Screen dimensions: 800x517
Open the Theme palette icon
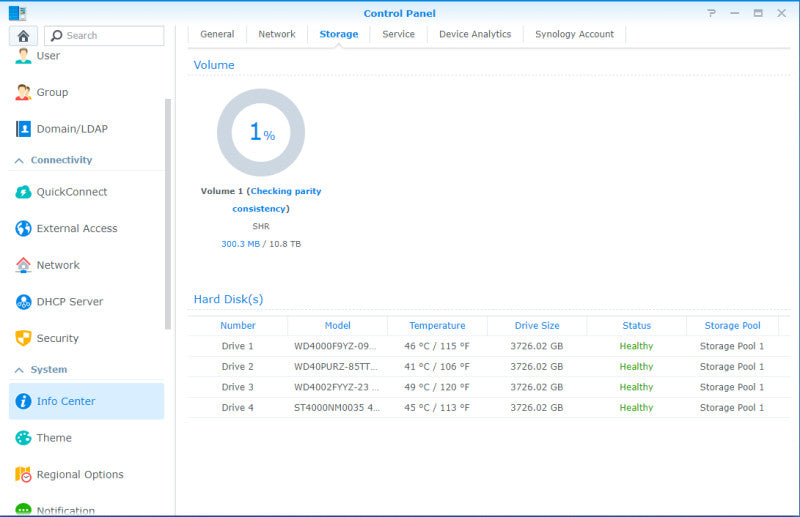[23, 438]
